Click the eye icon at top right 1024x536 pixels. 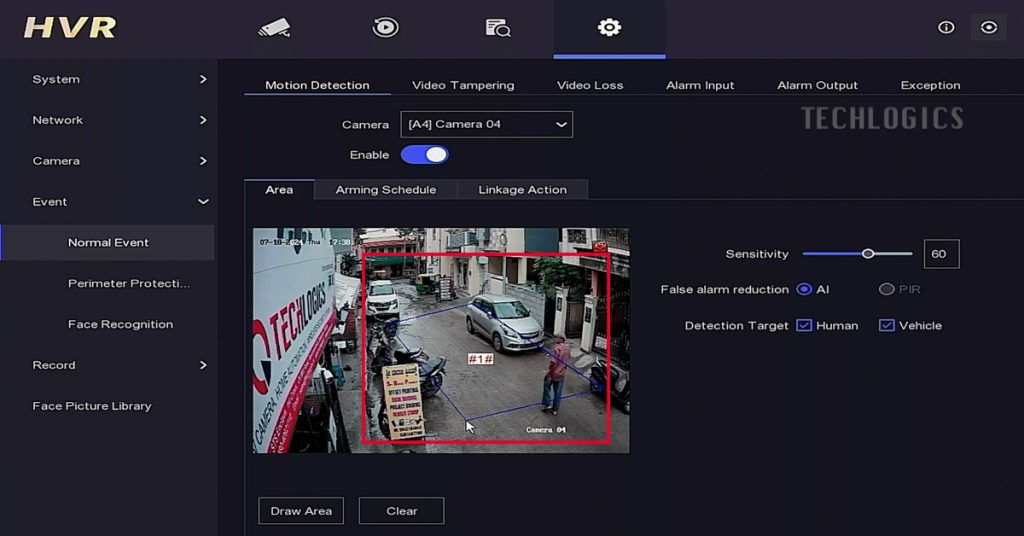(x=989, y=28)
